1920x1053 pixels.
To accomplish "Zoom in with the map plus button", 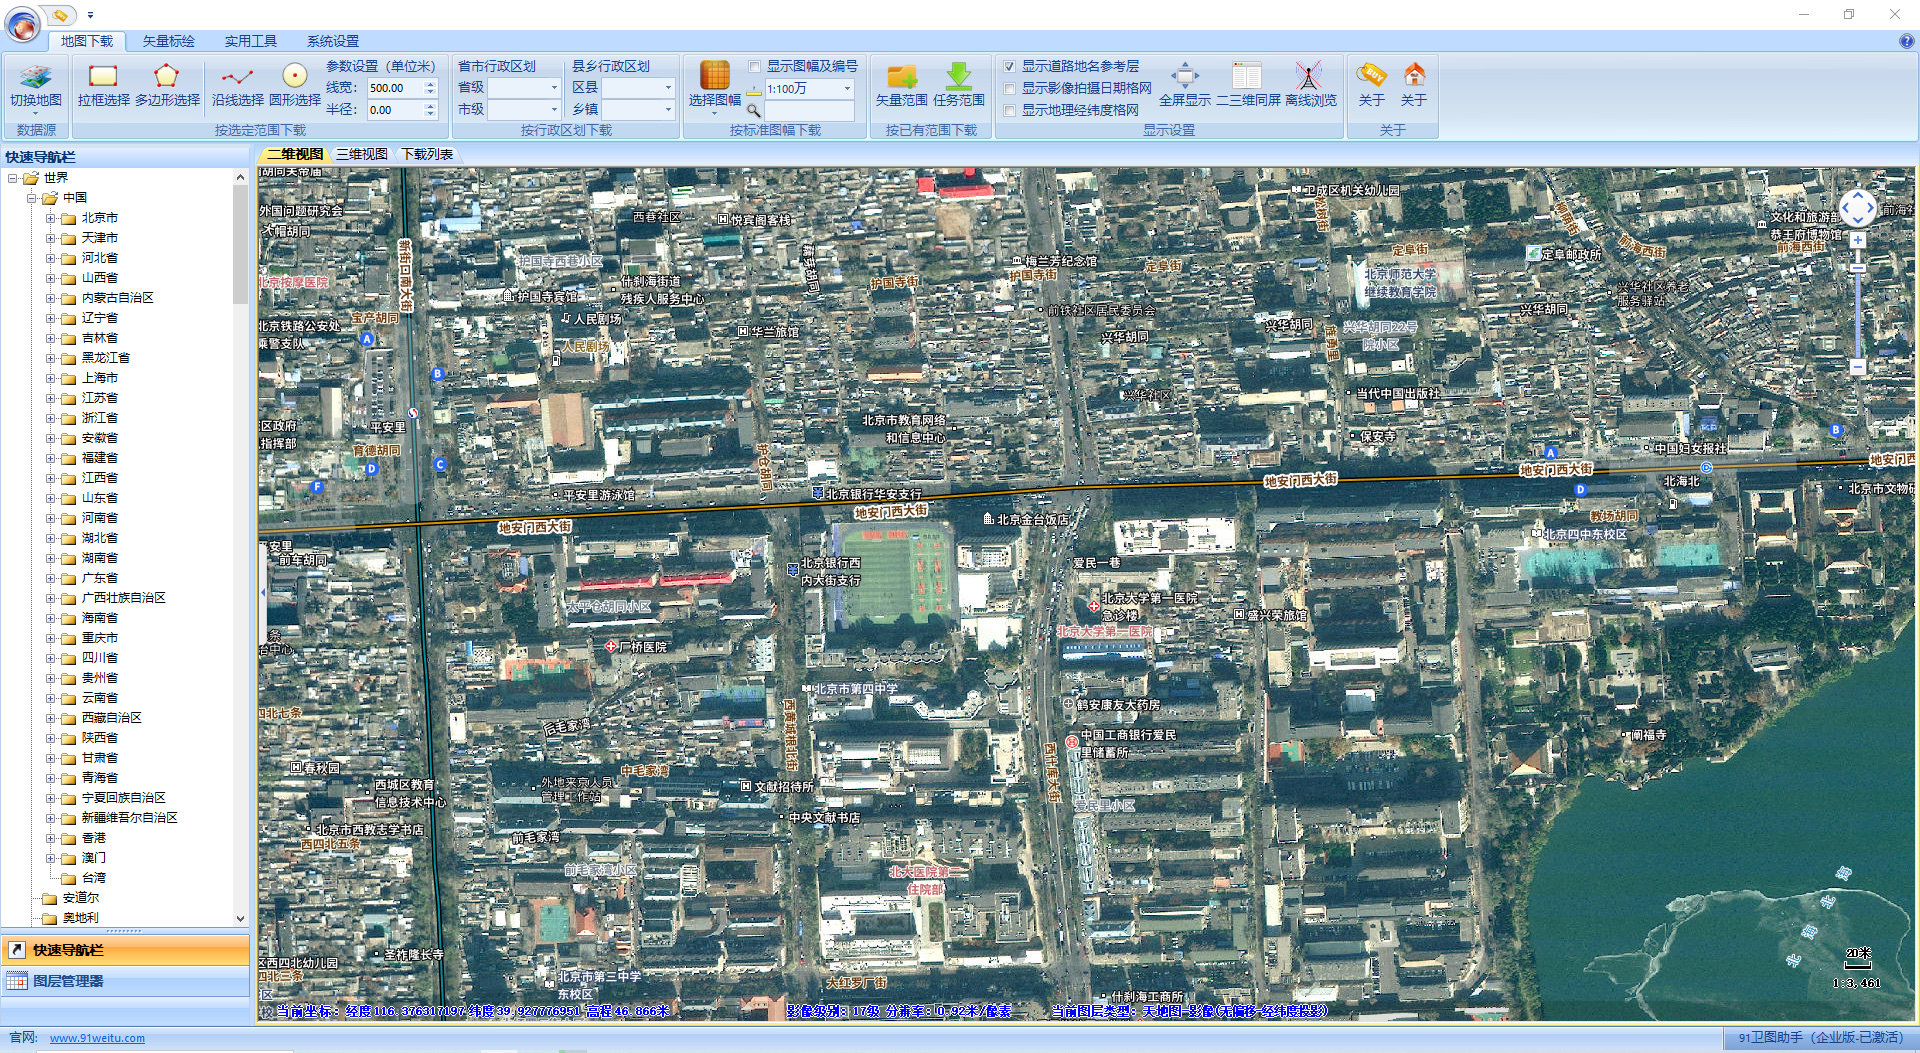I will click(x=1857, y=240).
